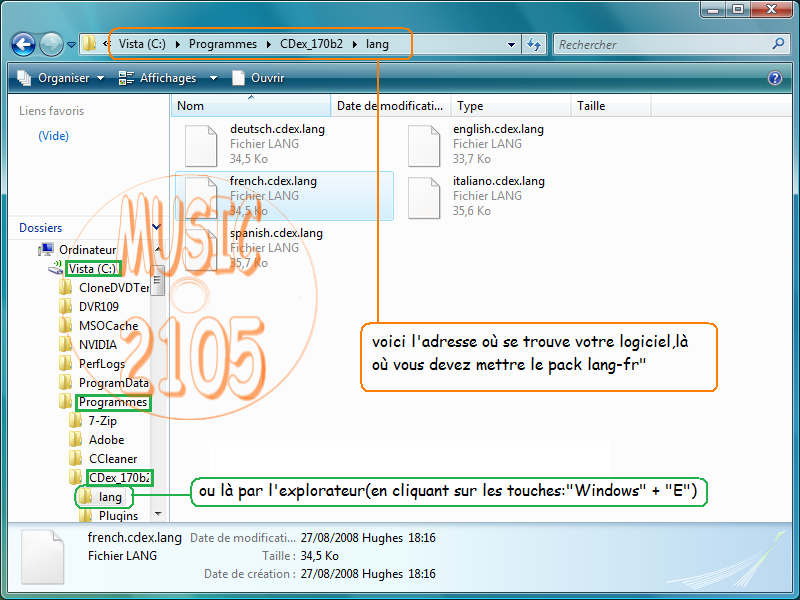Select the CloneDVDTemp folder in tree
Image resolution: width=800 pixels, height=600 pixels.
(114, 288)
